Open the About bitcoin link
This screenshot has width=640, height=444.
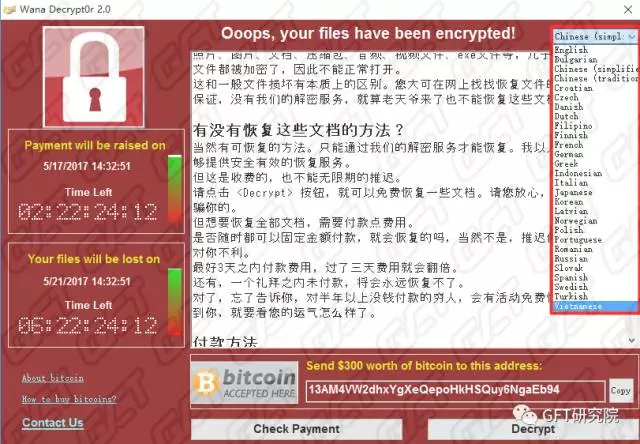53,378
